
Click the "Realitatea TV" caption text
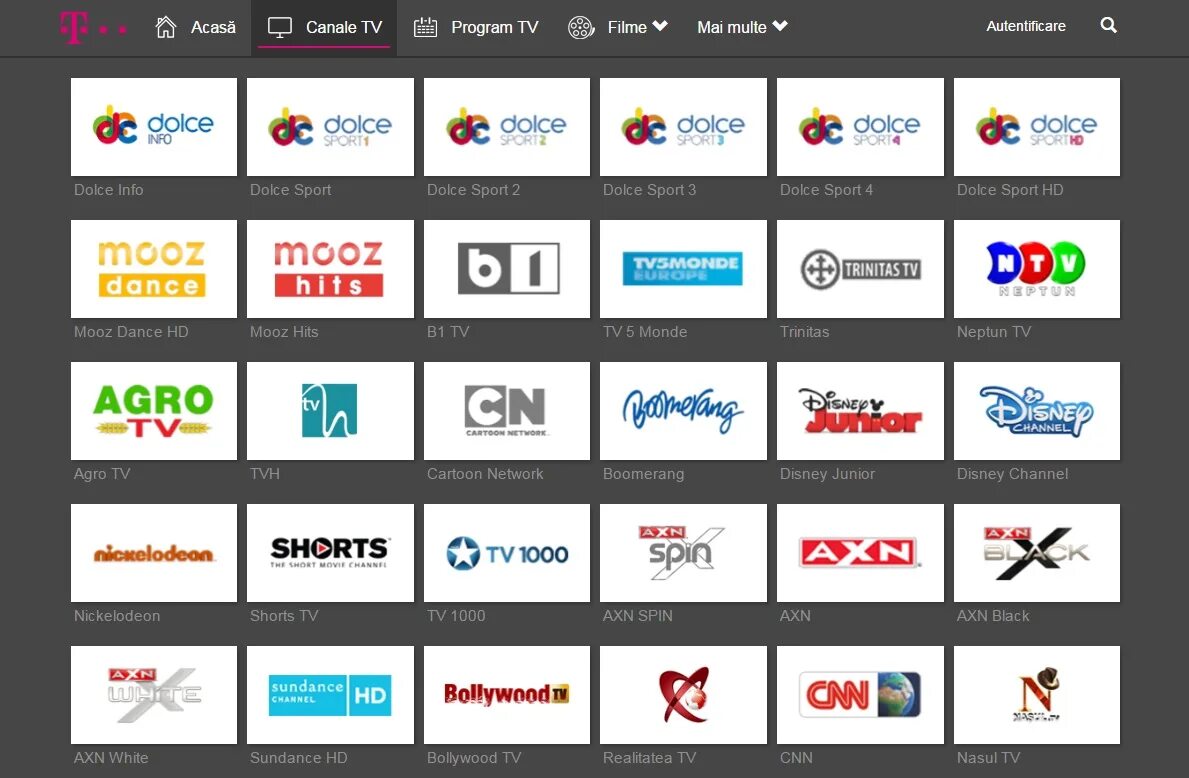tap(649, 758)
